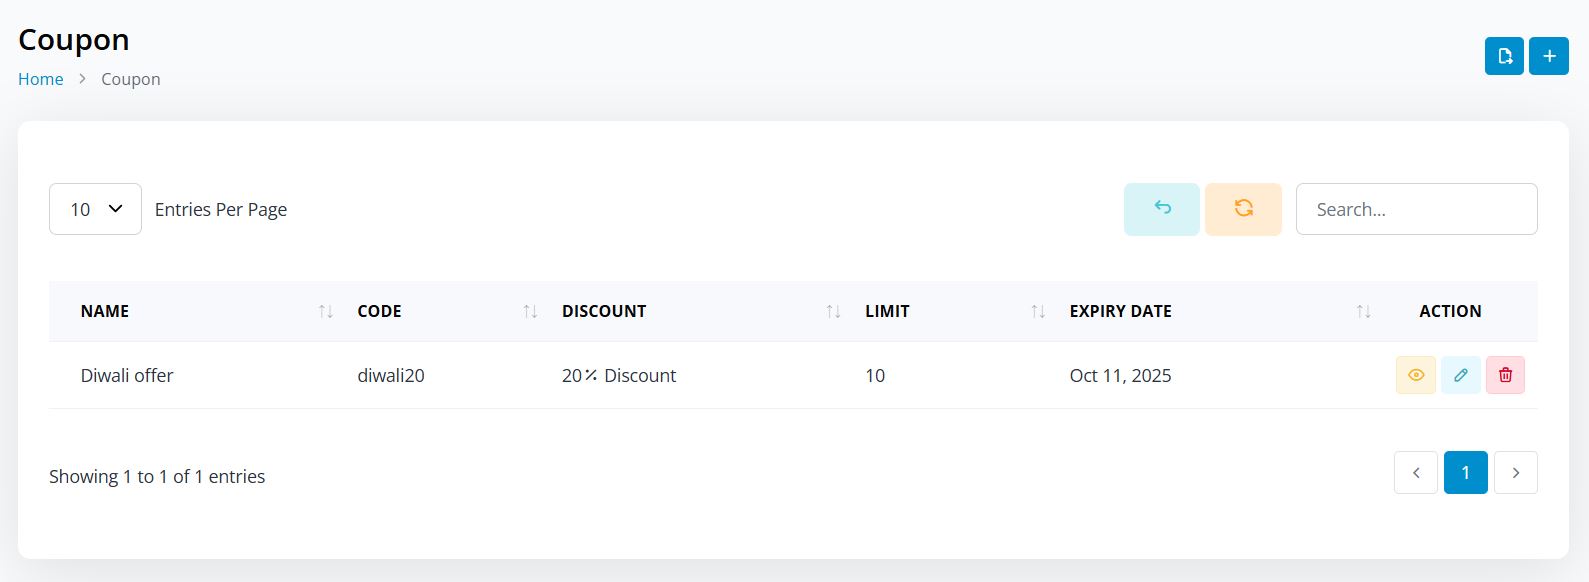Screen dimensions: 1589x582
Task: Edit Diwali offer coupon with pencil icon
Action: (1461, 375)
